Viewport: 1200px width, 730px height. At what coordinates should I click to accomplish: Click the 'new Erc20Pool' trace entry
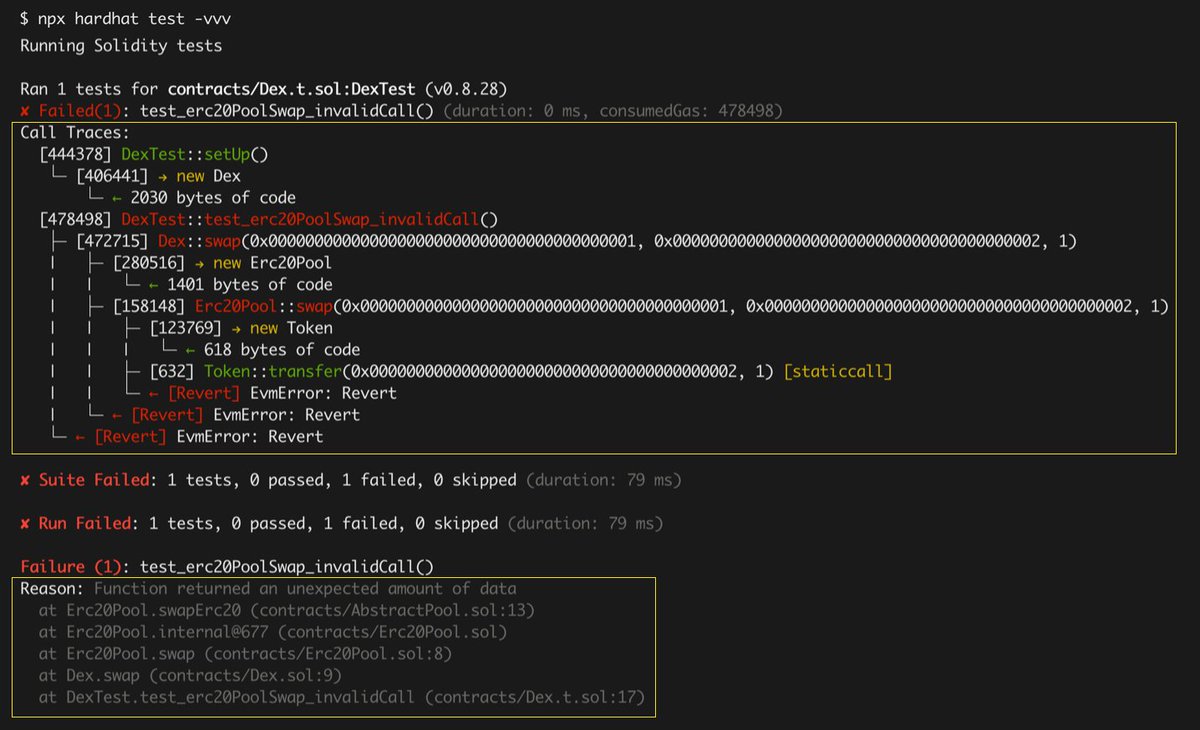tap(272, 263)
